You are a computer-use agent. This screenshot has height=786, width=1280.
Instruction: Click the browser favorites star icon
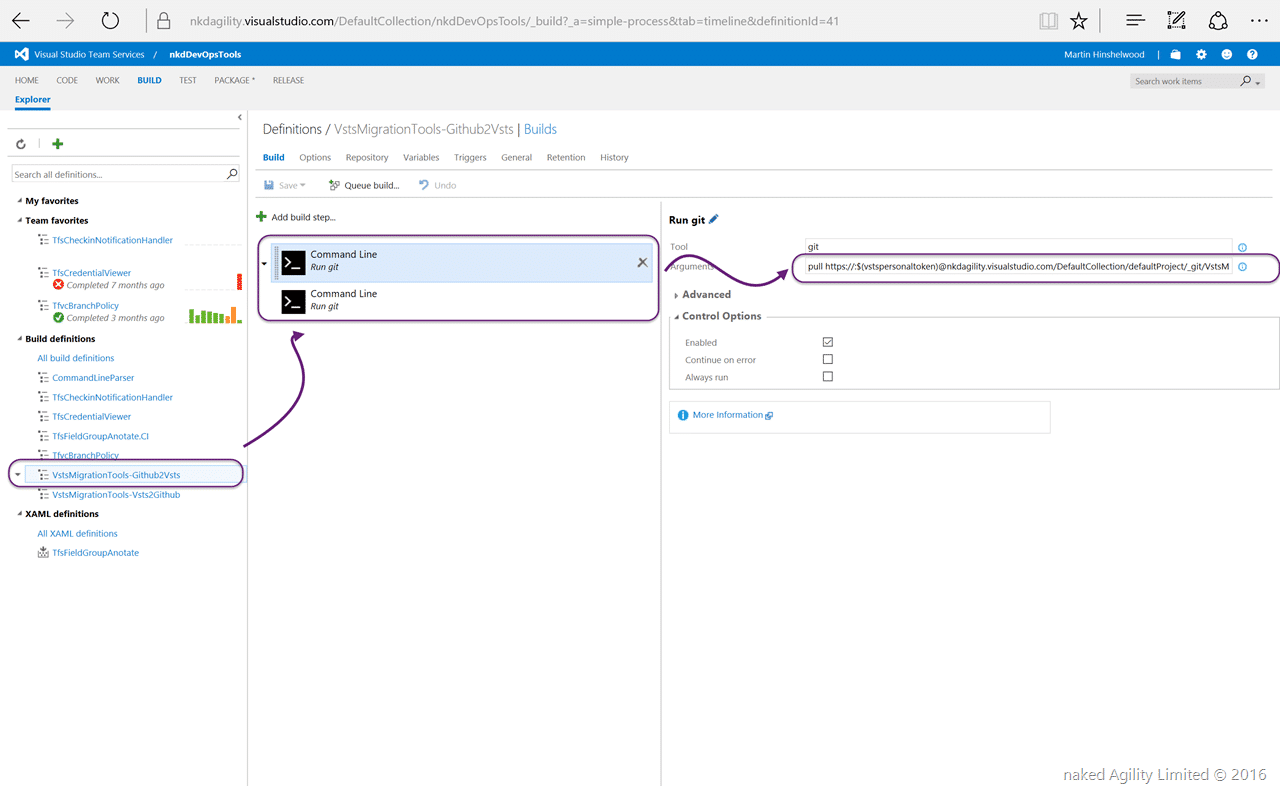1078,20
